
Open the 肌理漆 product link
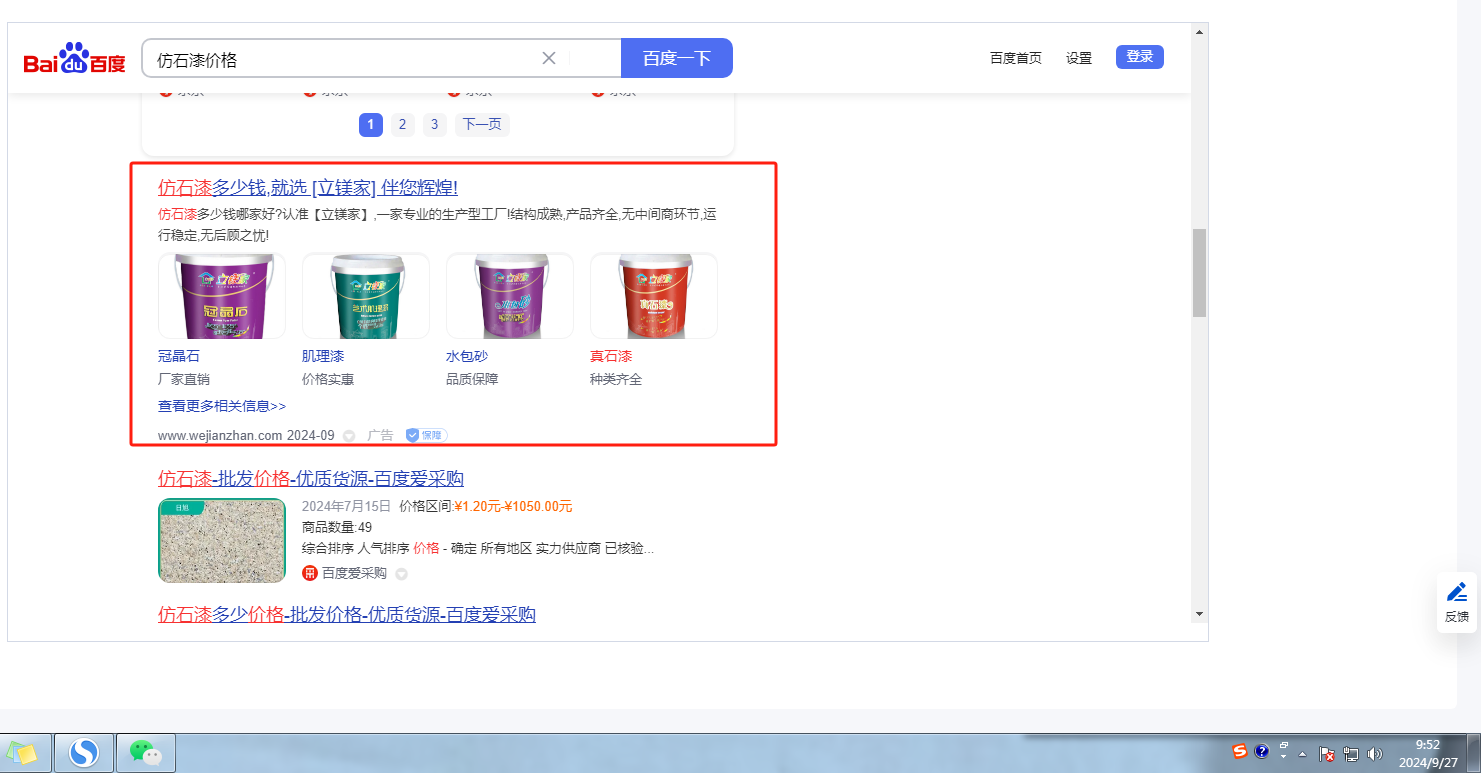point(323,356)
